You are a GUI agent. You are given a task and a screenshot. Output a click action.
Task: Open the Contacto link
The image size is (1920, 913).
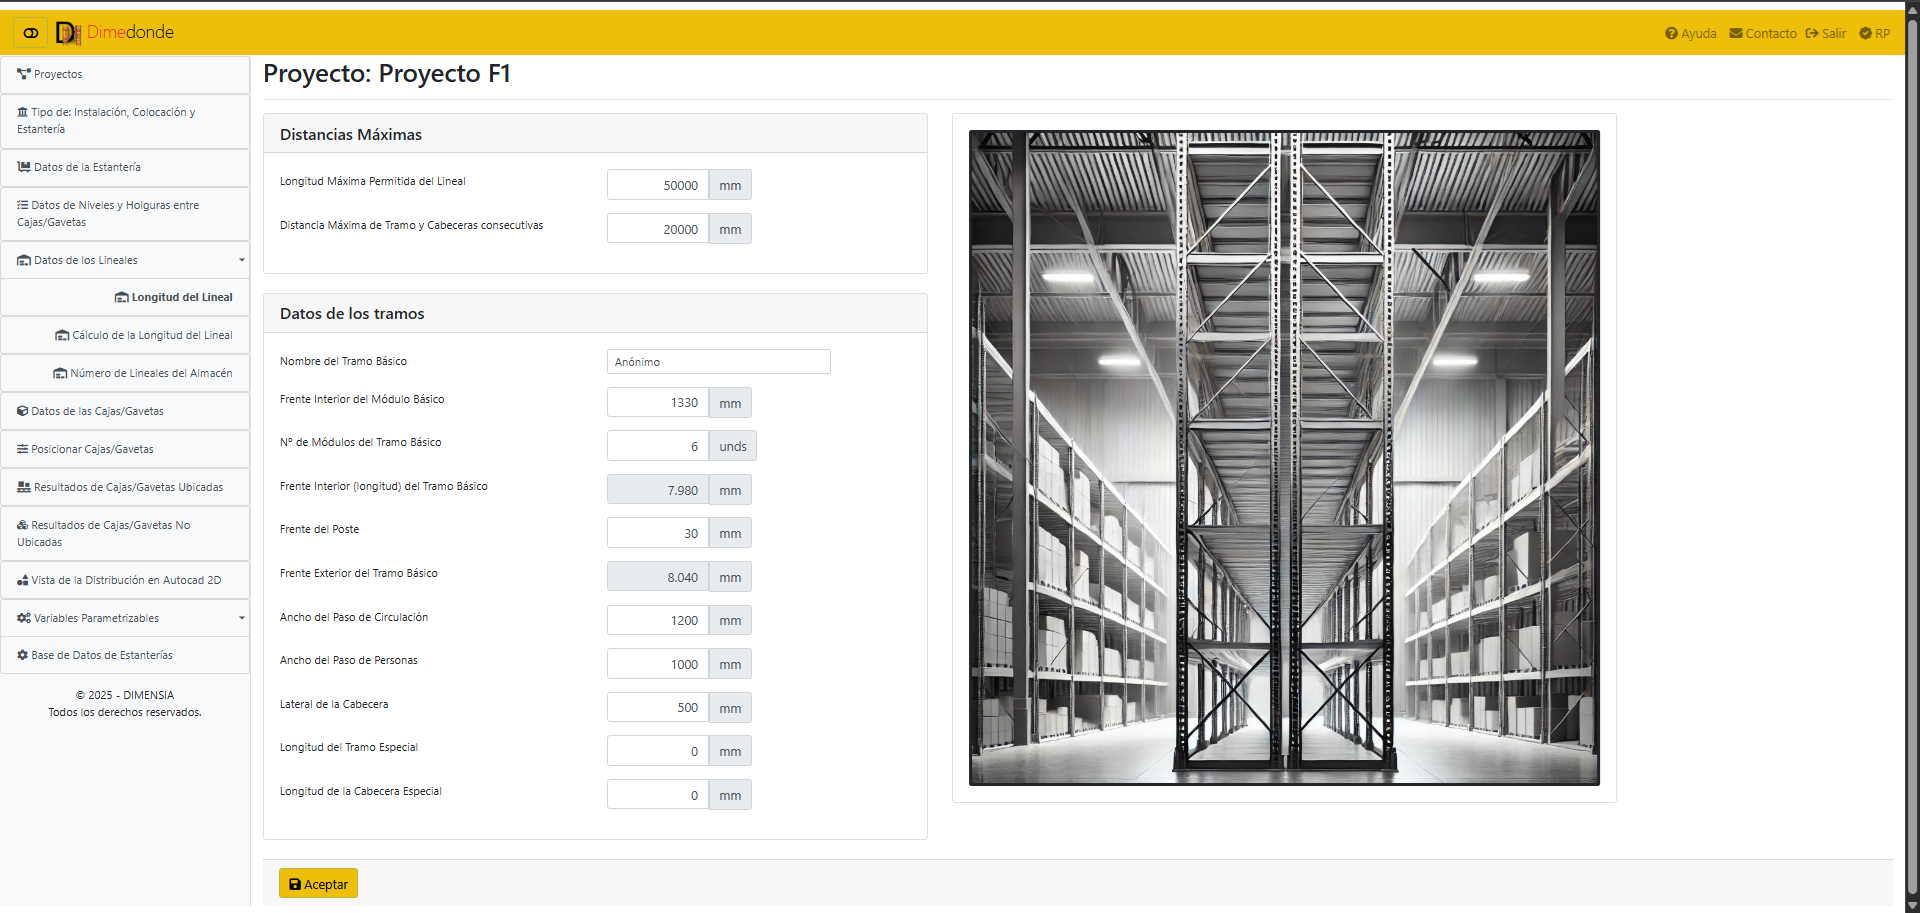point(1763,34)
